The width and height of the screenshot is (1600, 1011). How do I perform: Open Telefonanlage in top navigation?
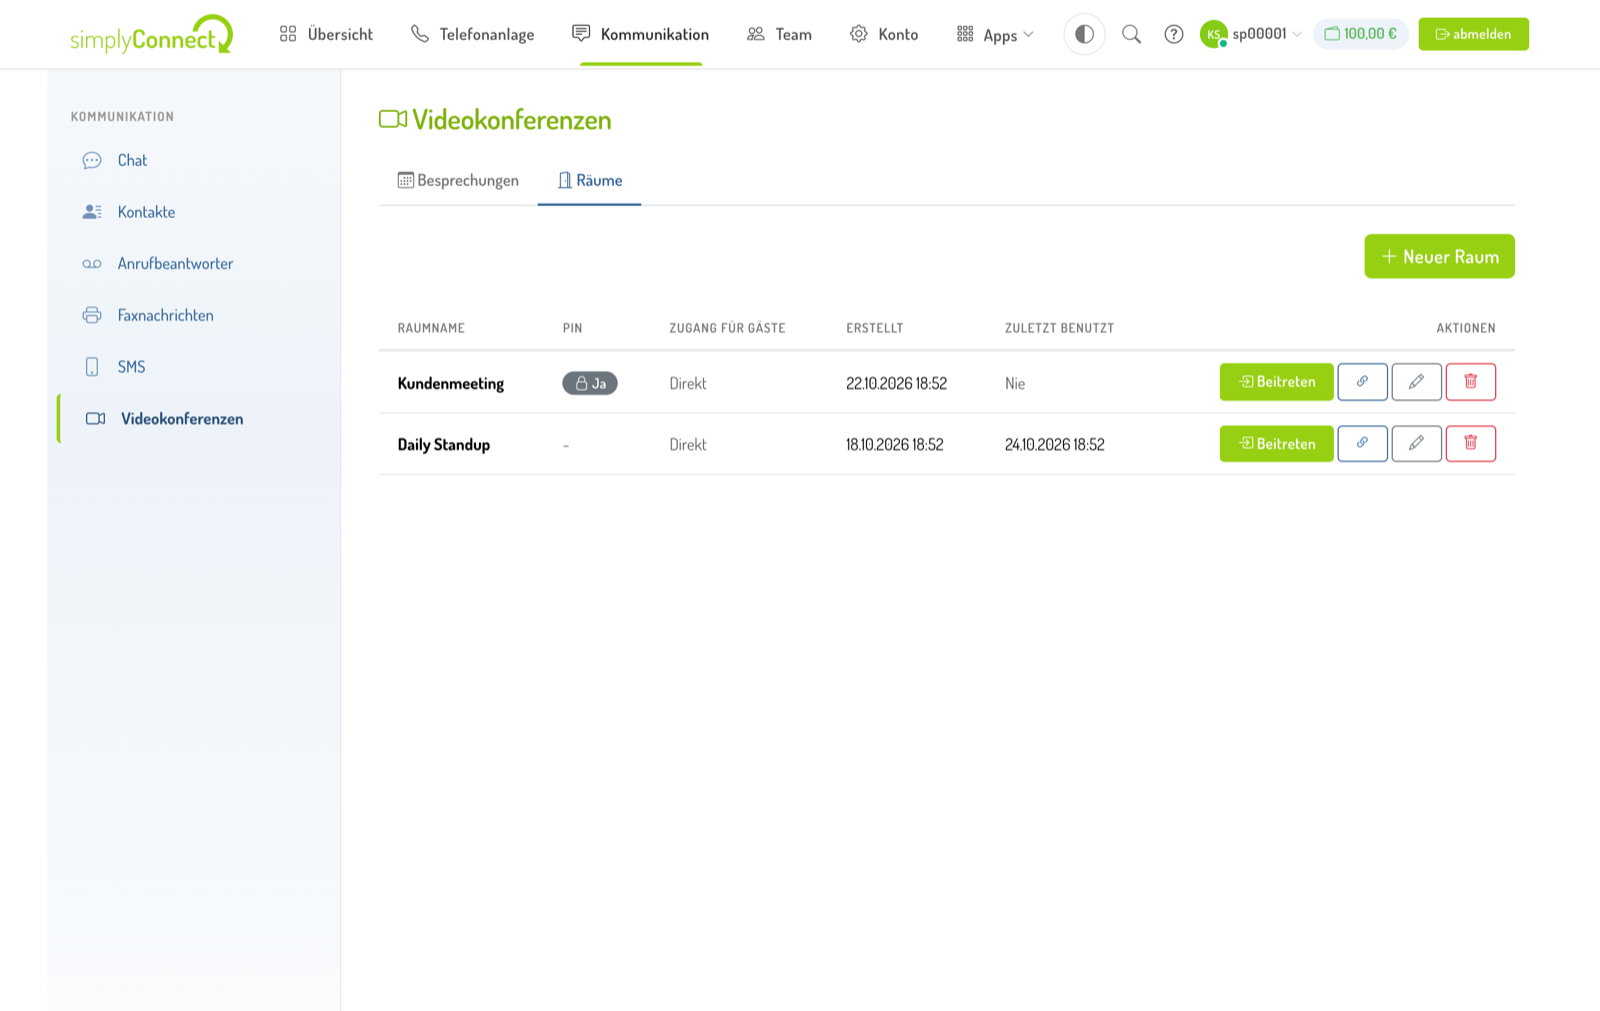472,34
